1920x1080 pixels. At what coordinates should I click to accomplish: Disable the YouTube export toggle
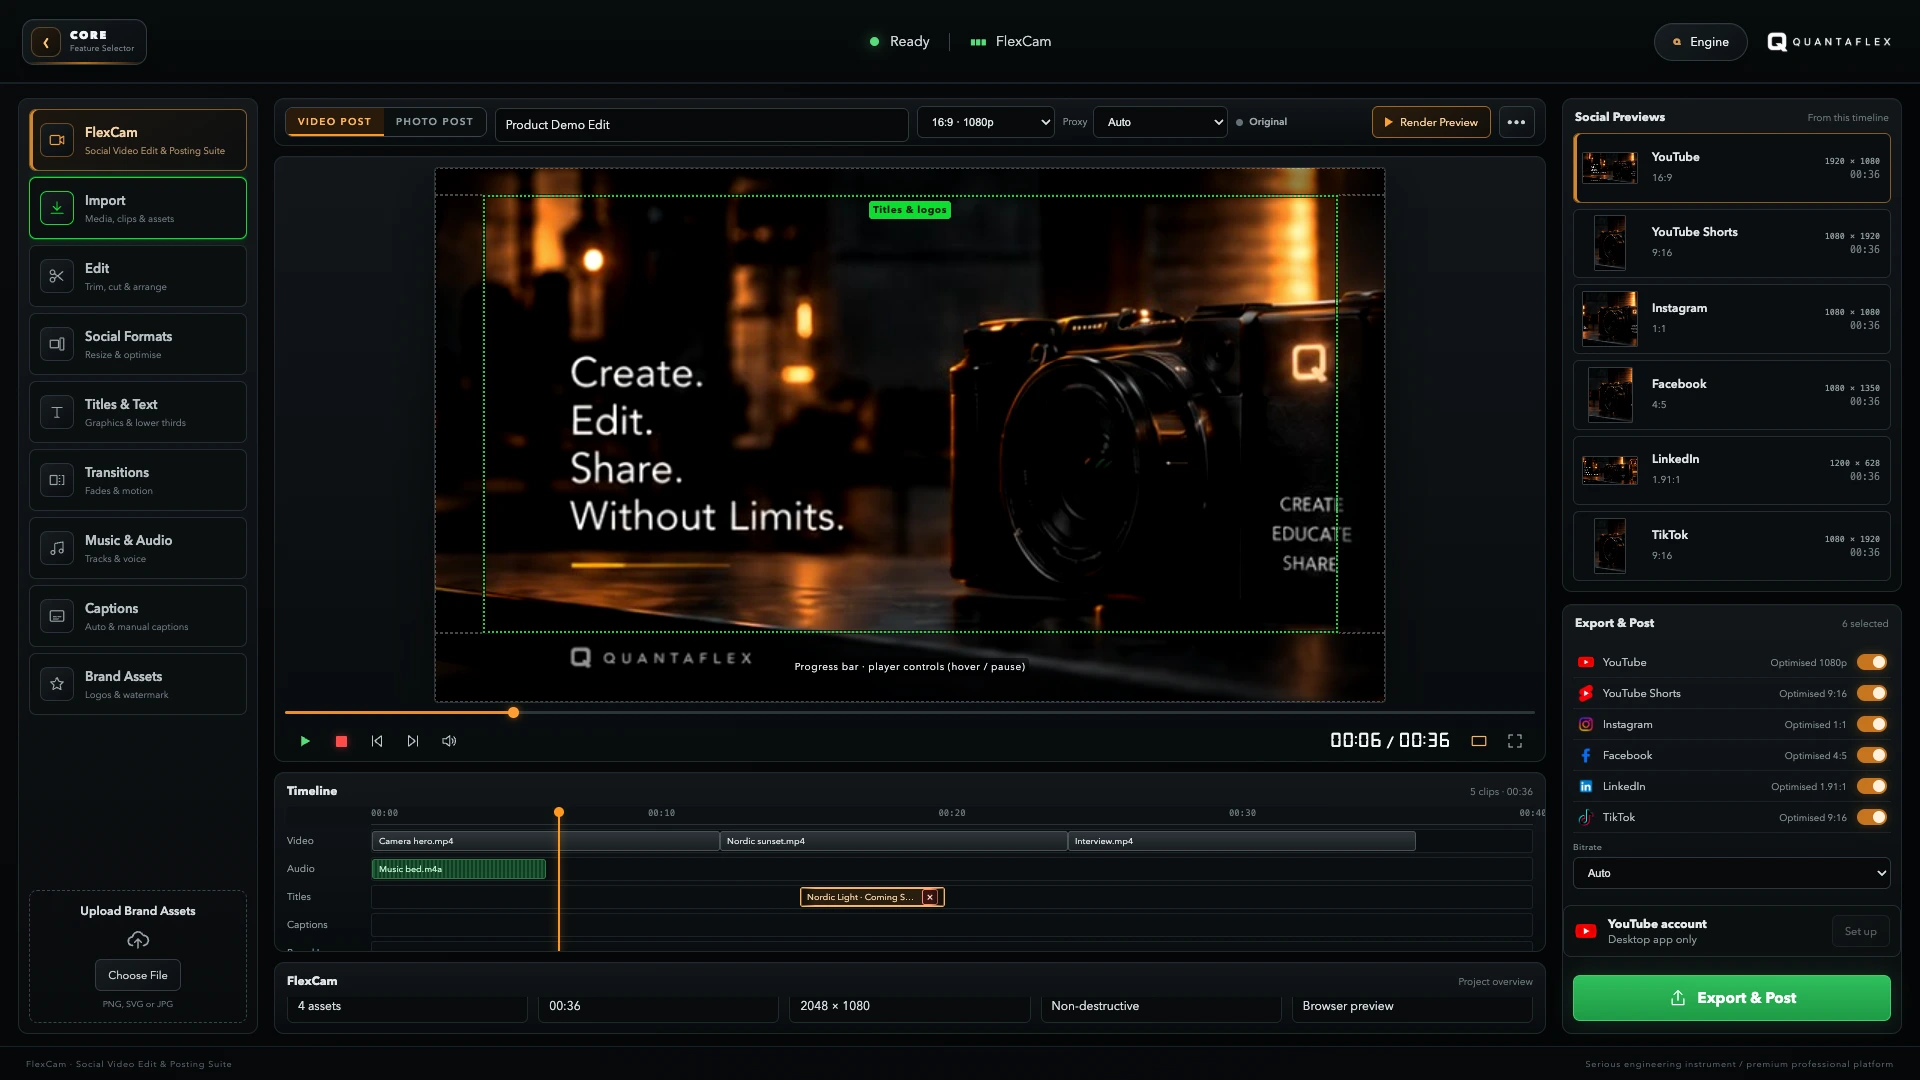click(1872, 662)
